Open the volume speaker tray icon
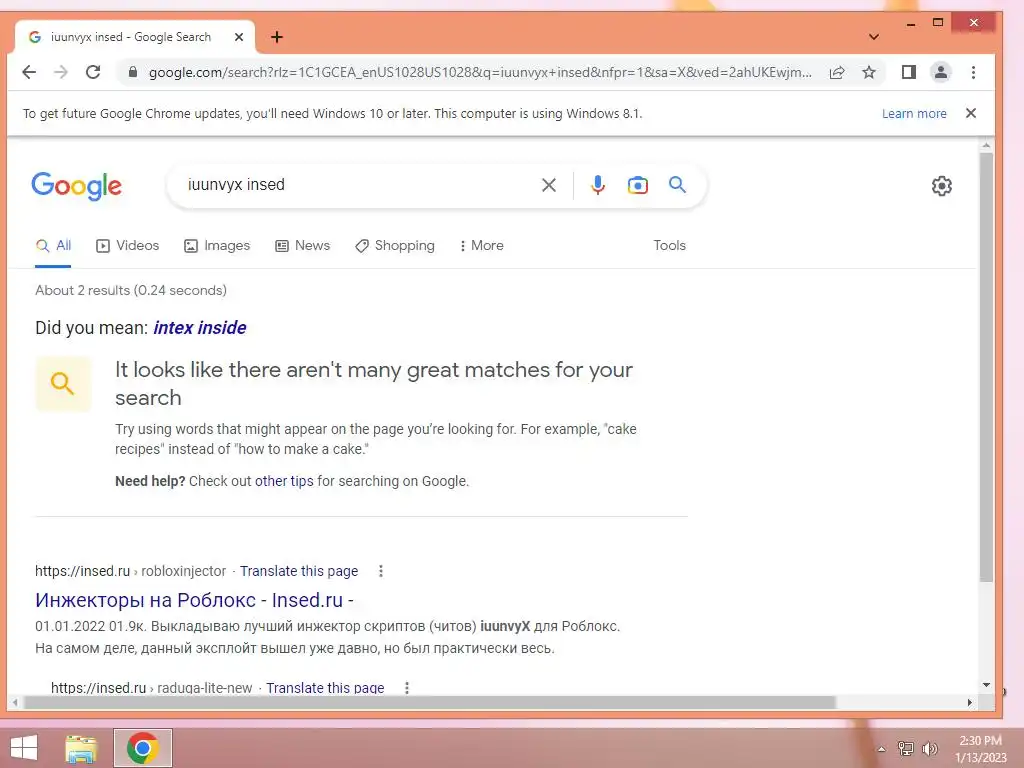 click(x=930, y=749)
